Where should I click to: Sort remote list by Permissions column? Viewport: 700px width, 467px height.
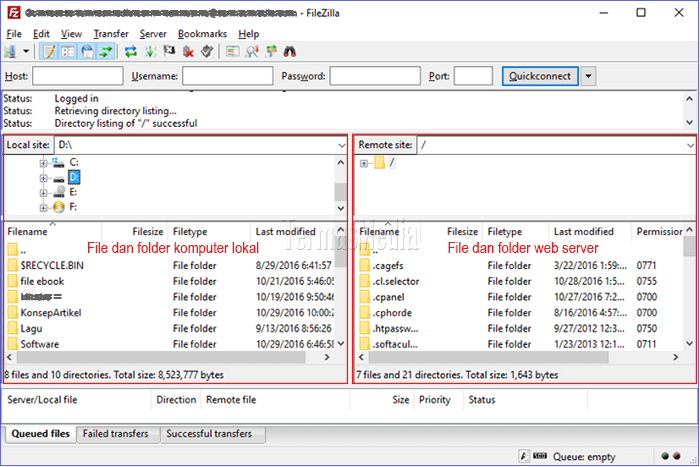point(659,232)
